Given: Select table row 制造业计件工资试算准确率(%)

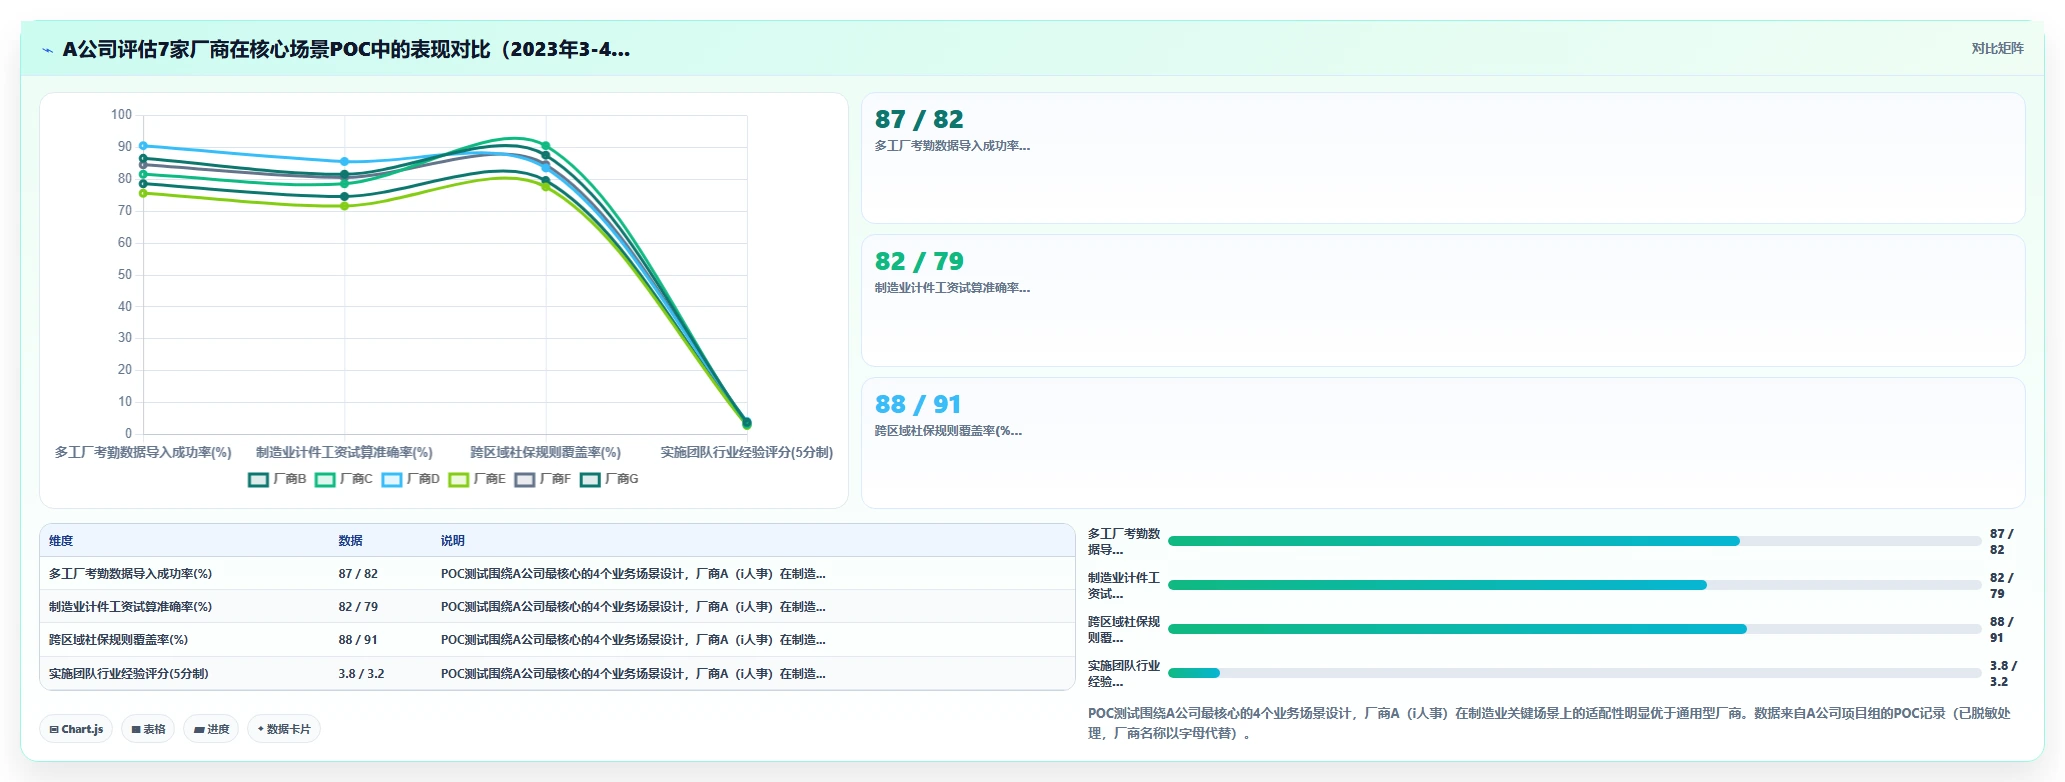Looking at the screenshot, I should click(557, 607).
